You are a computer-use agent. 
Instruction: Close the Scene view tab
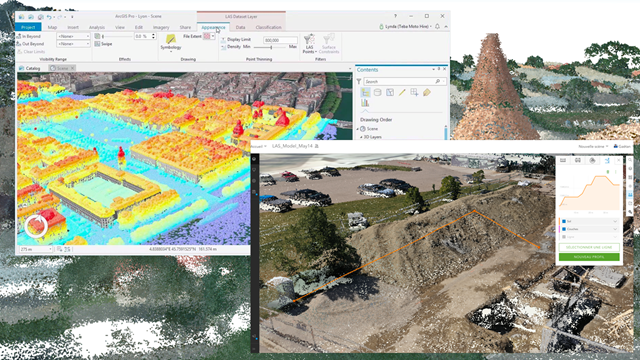tap(73, 68)
